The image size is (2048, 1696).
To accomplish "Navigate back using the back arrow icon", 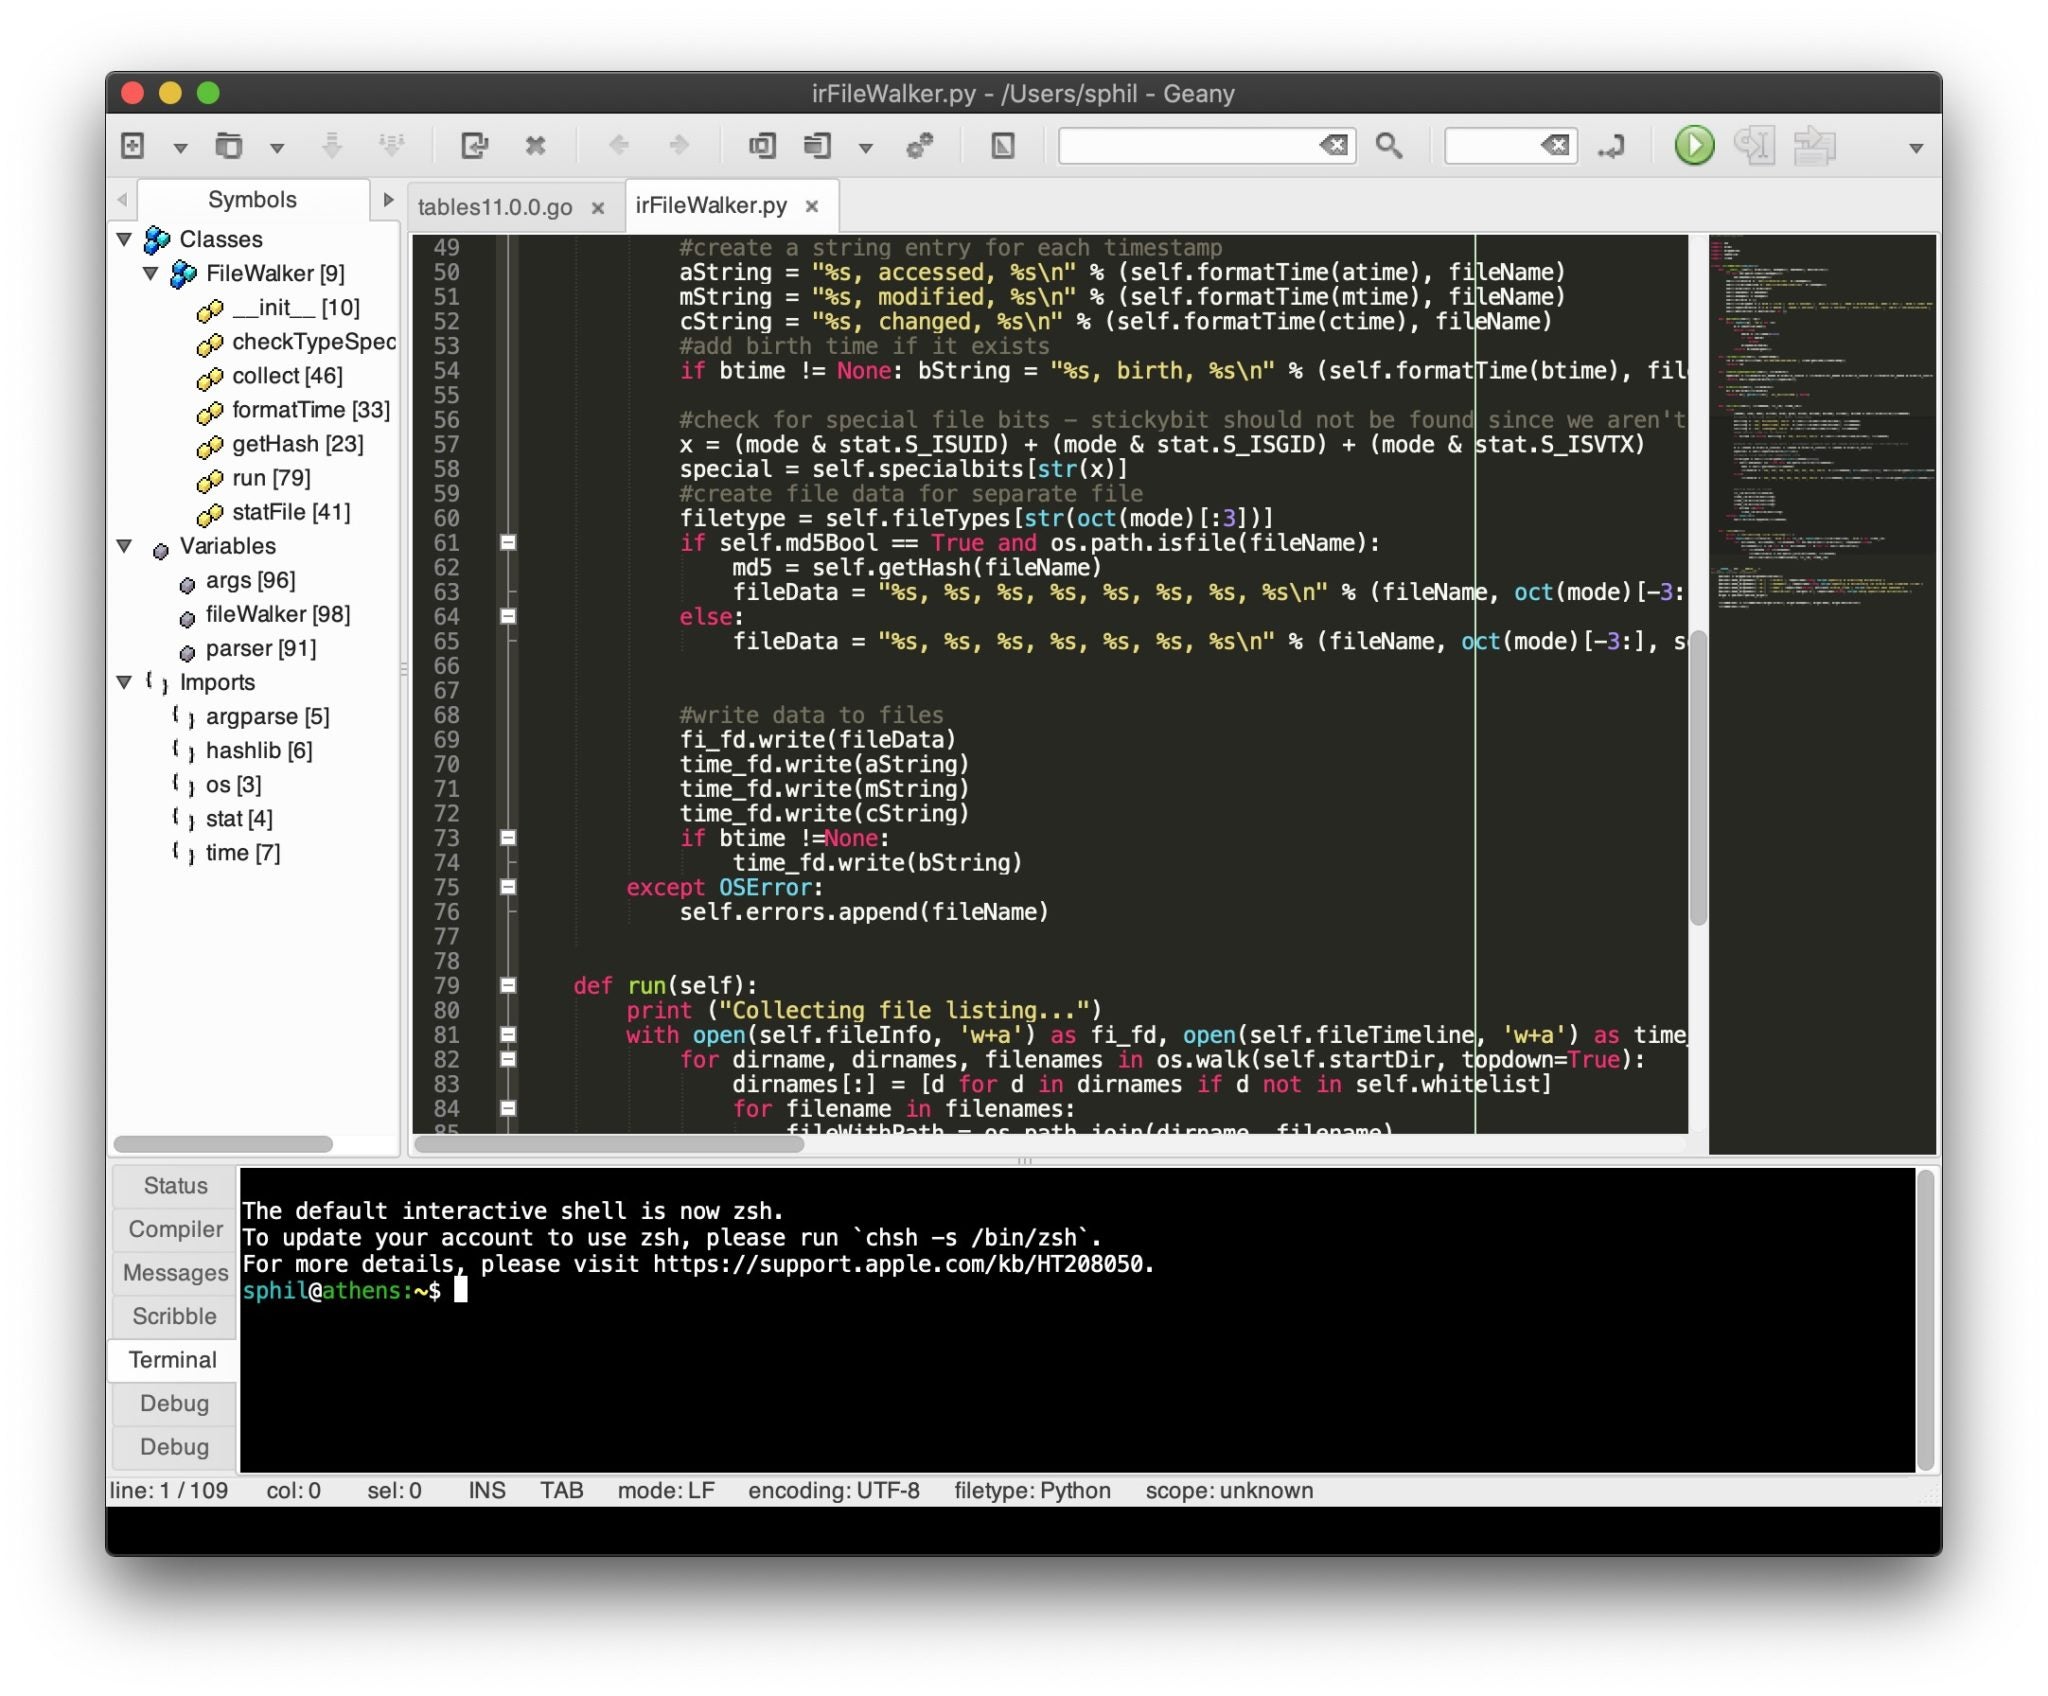I will click(x=621, y=146).
